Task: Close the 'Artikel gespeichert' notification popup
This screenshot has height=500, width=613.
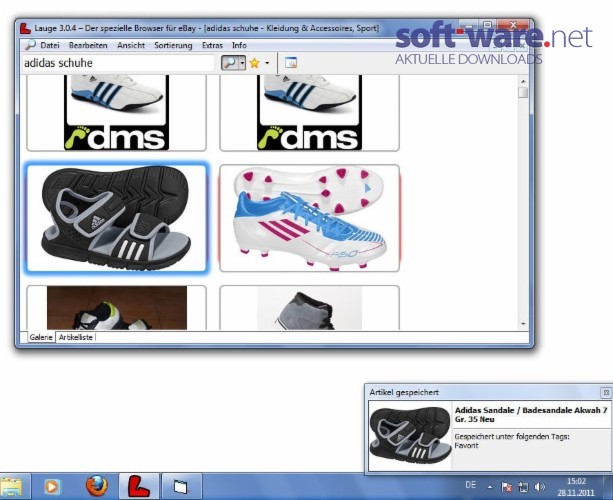Action: (606, 392)
